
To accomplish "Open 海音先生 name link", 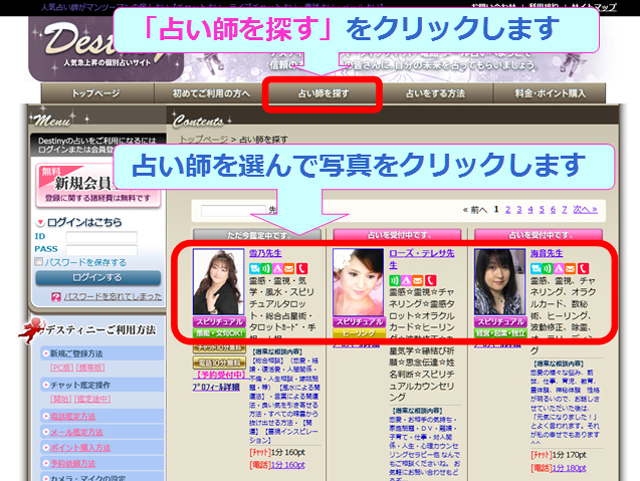I will coord(547,253).
